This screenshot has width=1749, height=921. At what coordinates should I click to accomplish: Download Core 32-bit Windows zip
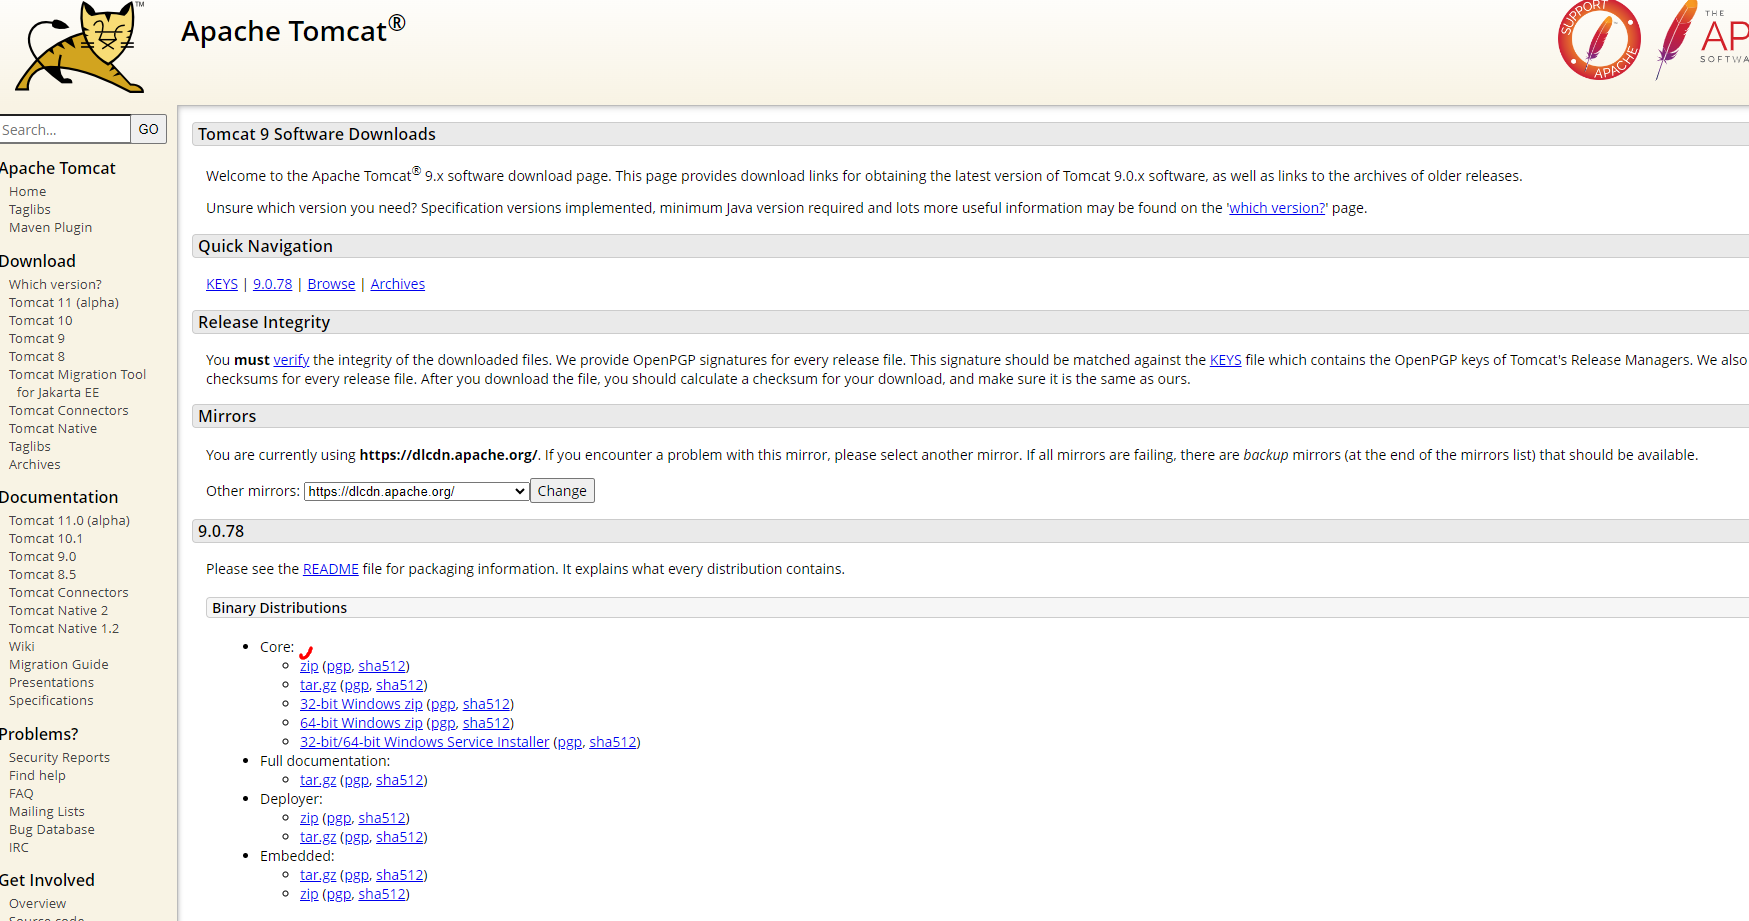361,704
